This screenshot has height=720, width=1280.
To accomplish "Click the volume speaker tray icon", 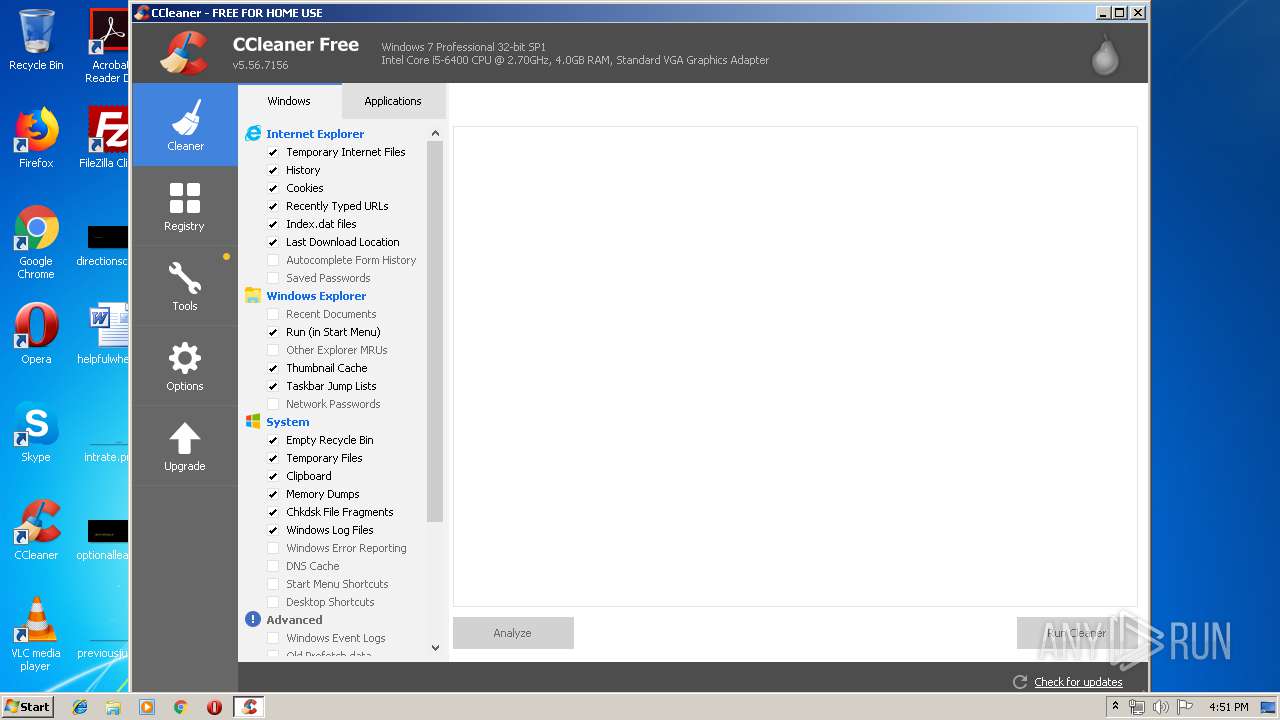I will (x=1161, y=707).
